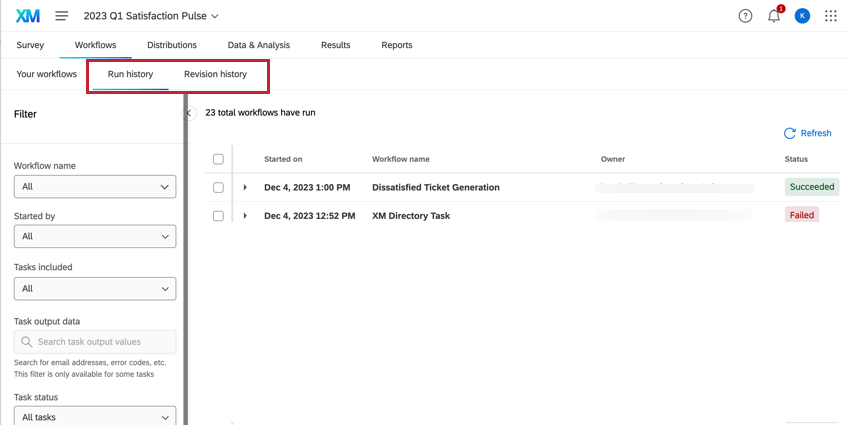Switch to the Revision history tab
Screen dimensions: 850x425
pyautogui.click(x=215, y=74)
